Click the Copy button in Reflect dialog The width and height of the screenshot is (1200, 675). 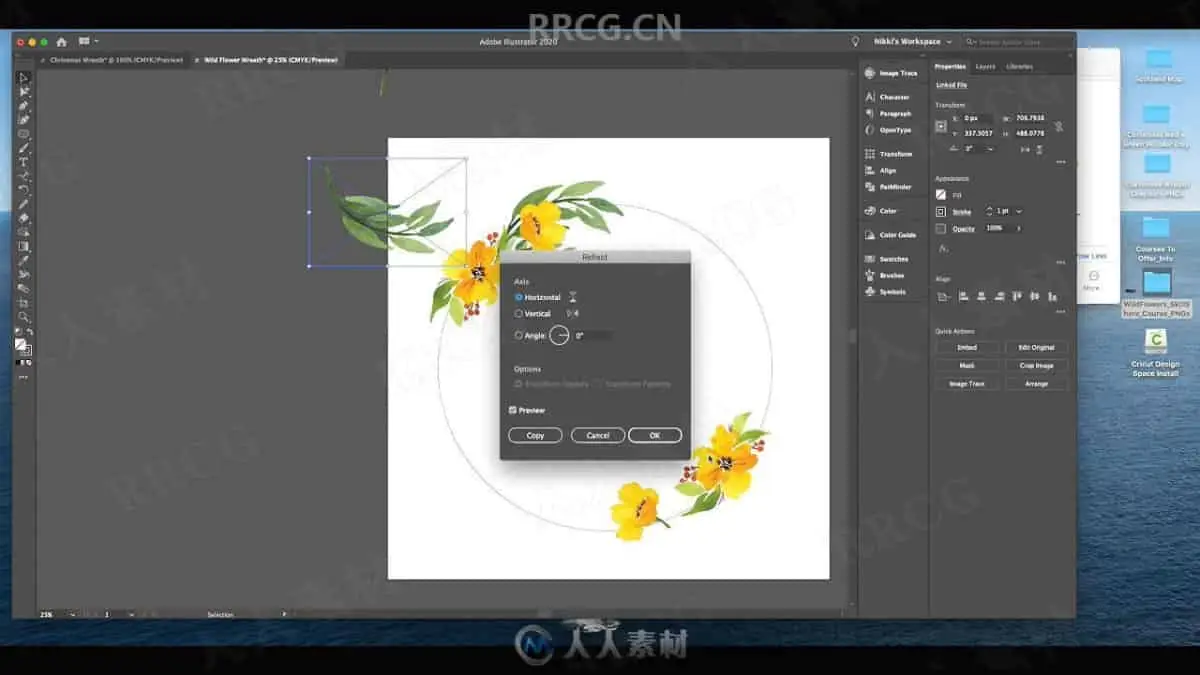pyautogui.click(x=535, y=436)
